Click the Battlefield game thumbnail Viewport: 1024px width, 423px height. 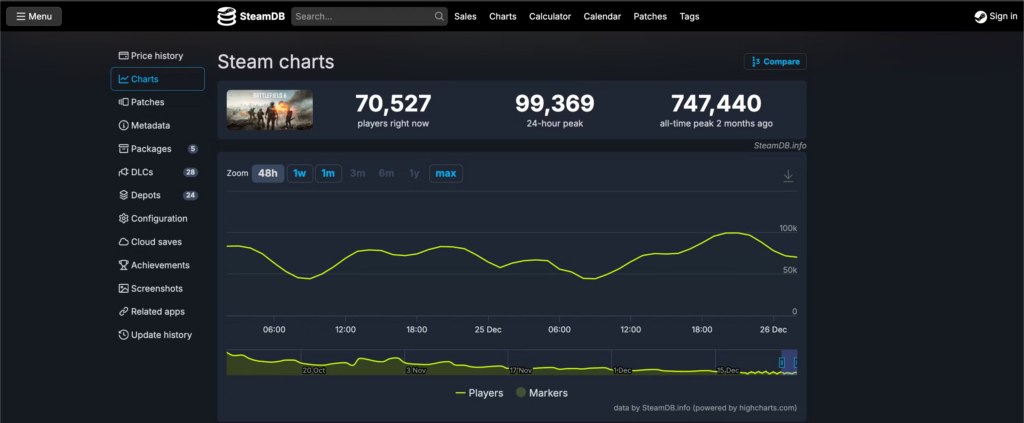(x=269, y=110)
